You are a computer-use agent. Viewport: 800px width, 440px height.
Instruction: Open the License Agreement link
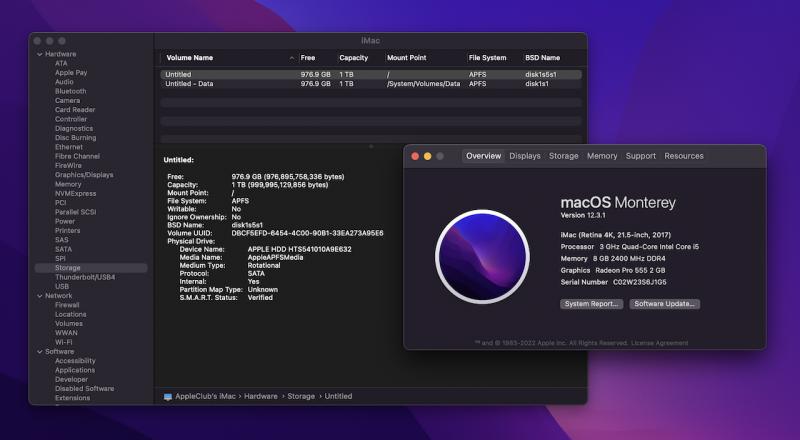click(x=660, y=343)
